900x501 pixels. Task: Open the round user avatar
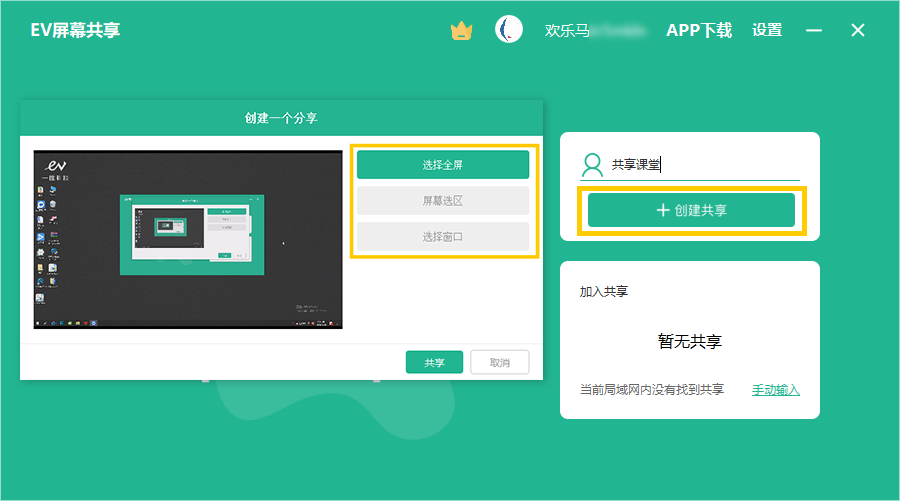pyautogui.click(x=509, y=29)
